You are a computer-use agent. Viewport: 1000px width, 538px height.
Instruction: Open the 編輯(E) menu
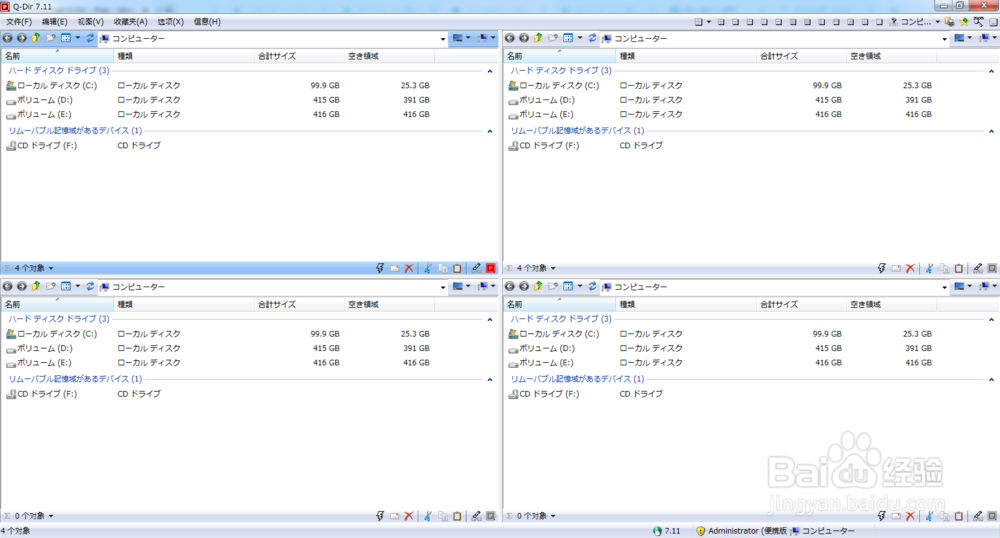(55, 22)
